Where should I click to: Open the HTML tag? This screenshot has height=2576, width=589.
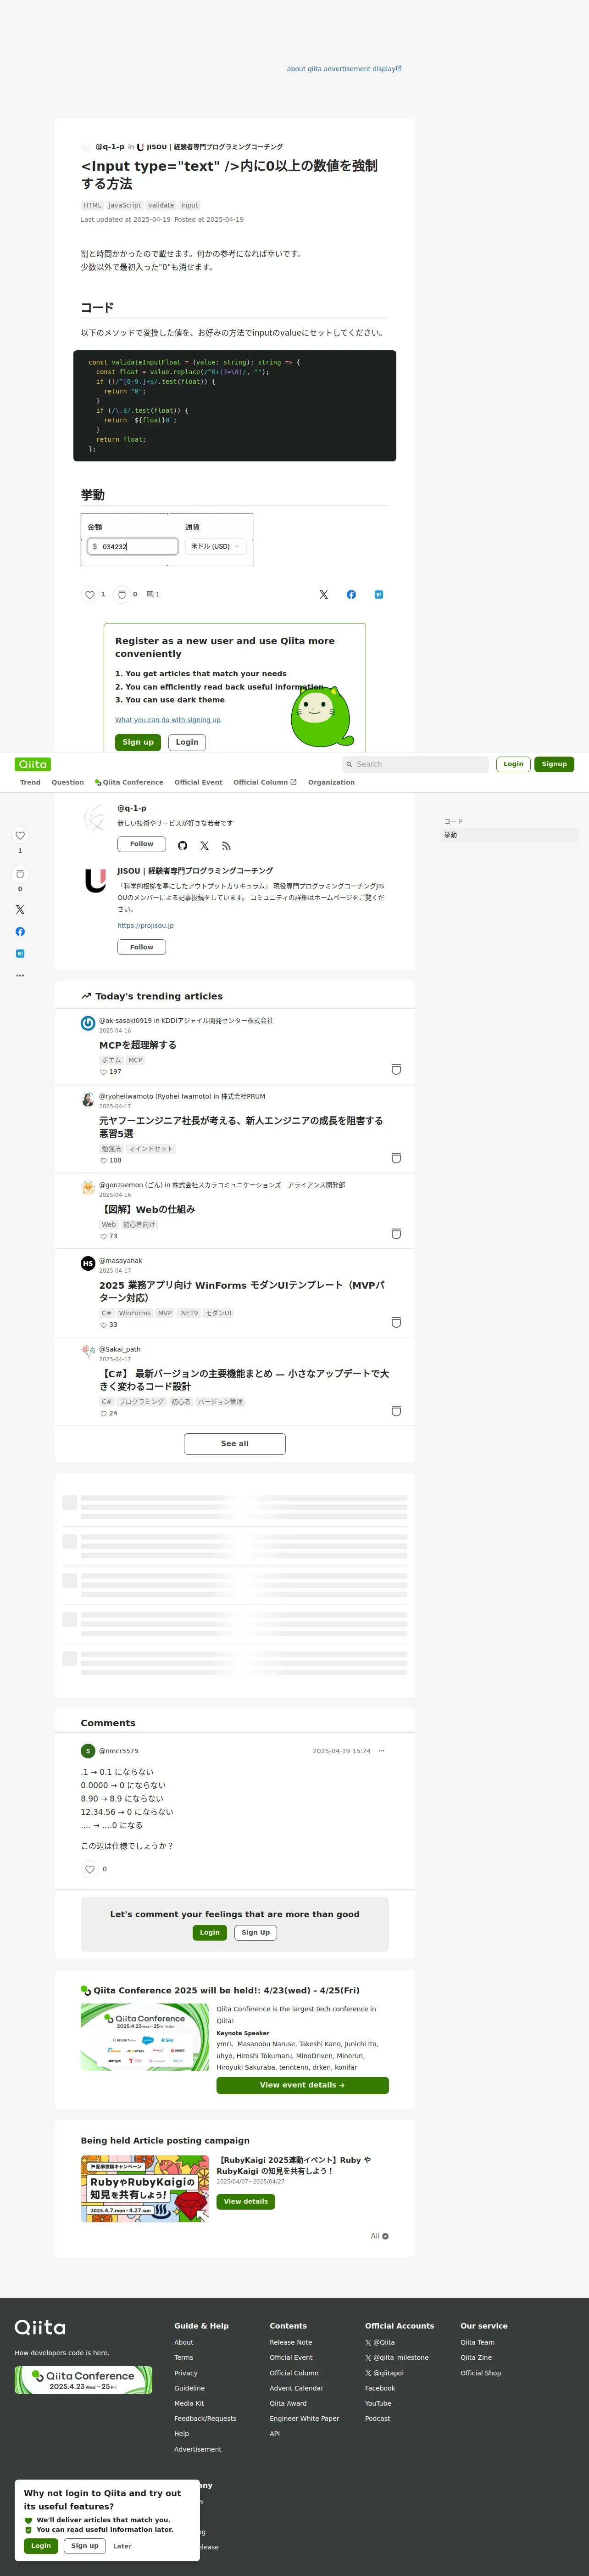pyautogui.click(x=93, y=206)
